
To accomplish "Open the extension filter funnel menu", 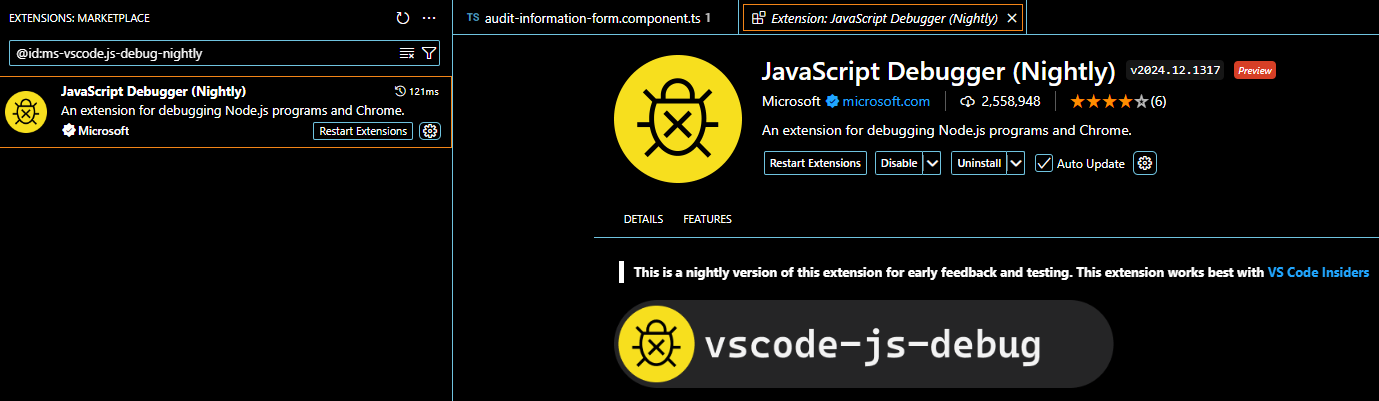I will (x=429, y=53).
